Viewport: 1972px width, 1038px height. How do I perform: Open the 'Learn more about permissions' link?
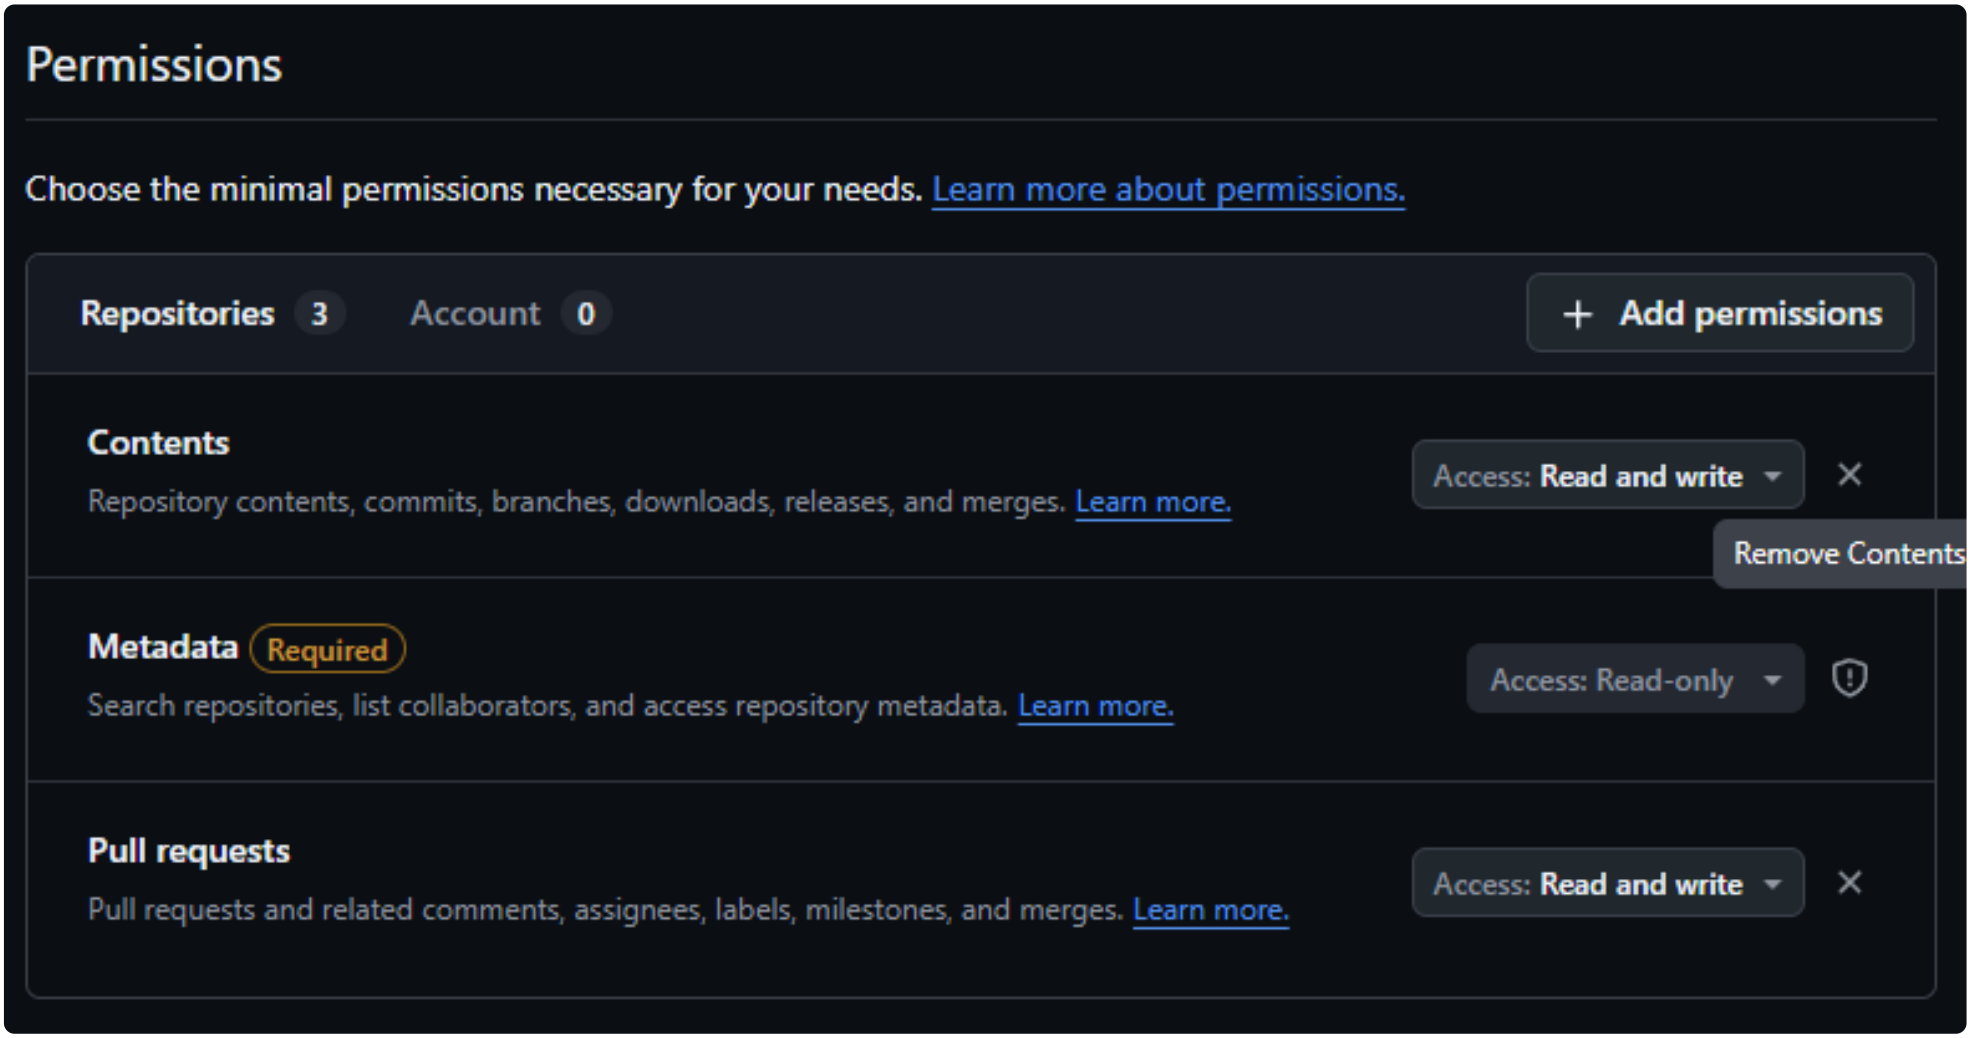pyautogui.click(x=1167, y=189)
